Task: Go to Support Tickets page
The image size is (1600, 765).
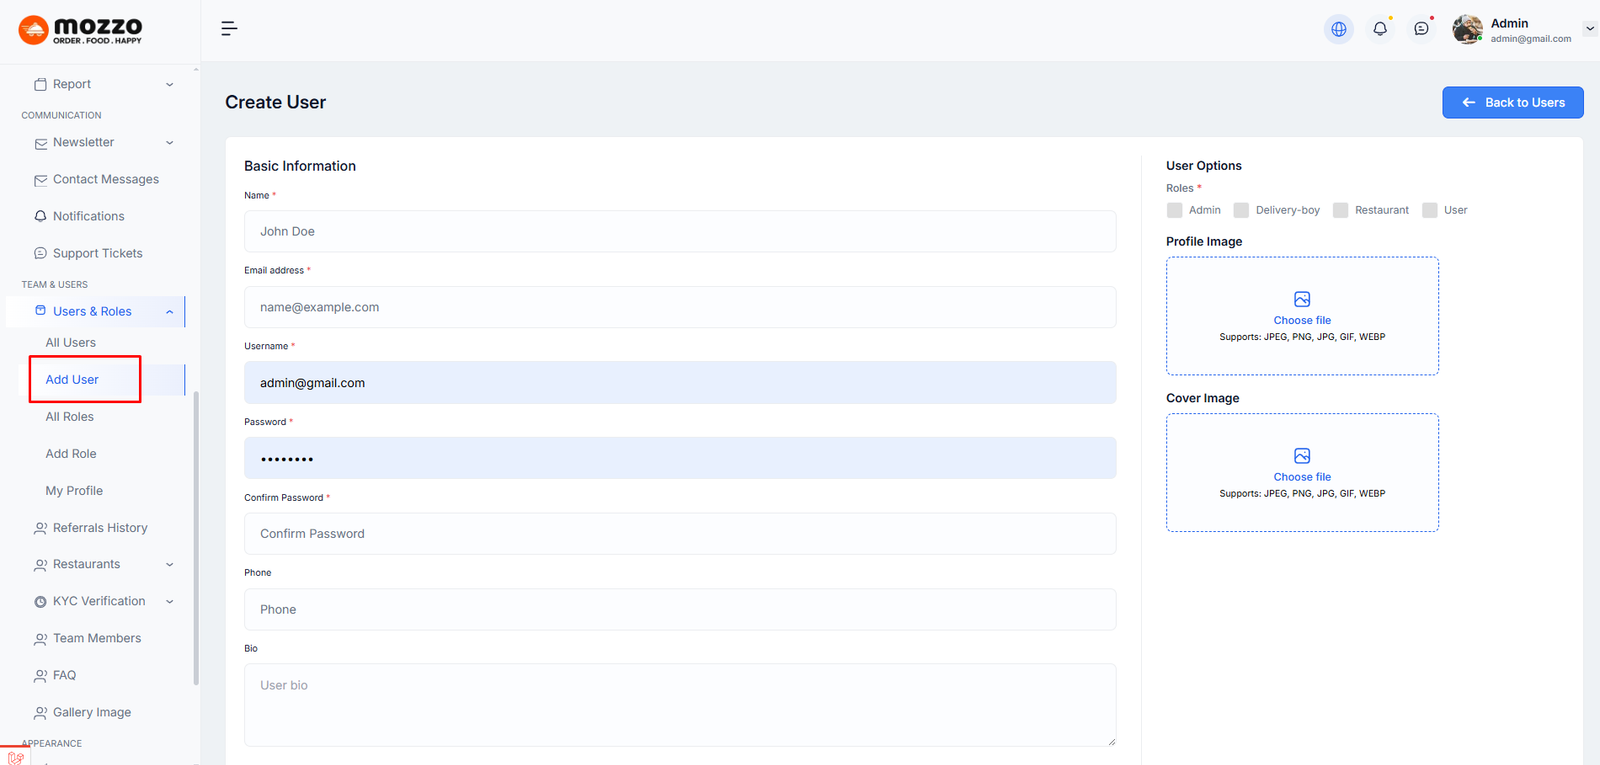Action: pos(97,254)
